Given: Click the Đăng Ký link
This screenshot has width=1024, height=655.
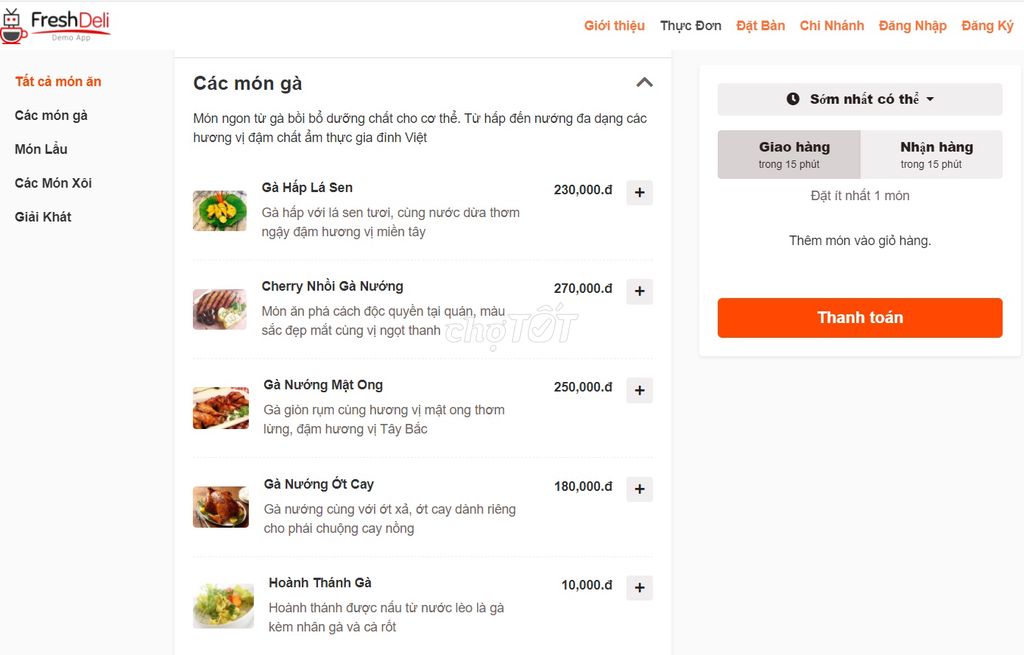Looking at the screenshot, I should coord(986,25).
